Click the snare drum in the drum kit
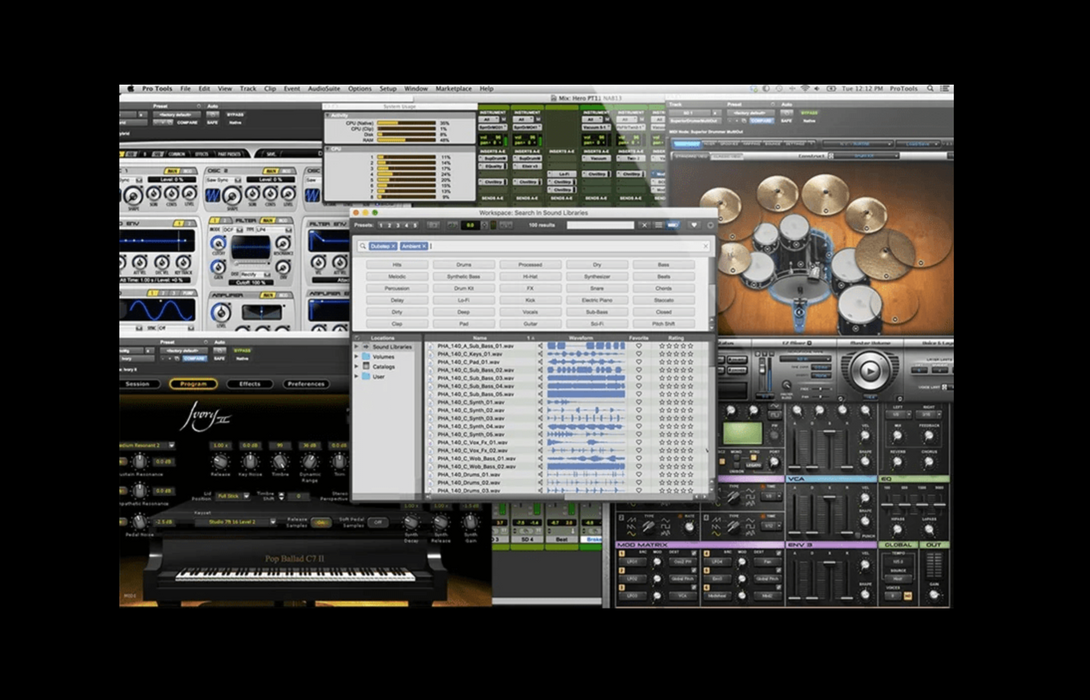Screen dimensions: 1090x700 (x=758, y=268)
